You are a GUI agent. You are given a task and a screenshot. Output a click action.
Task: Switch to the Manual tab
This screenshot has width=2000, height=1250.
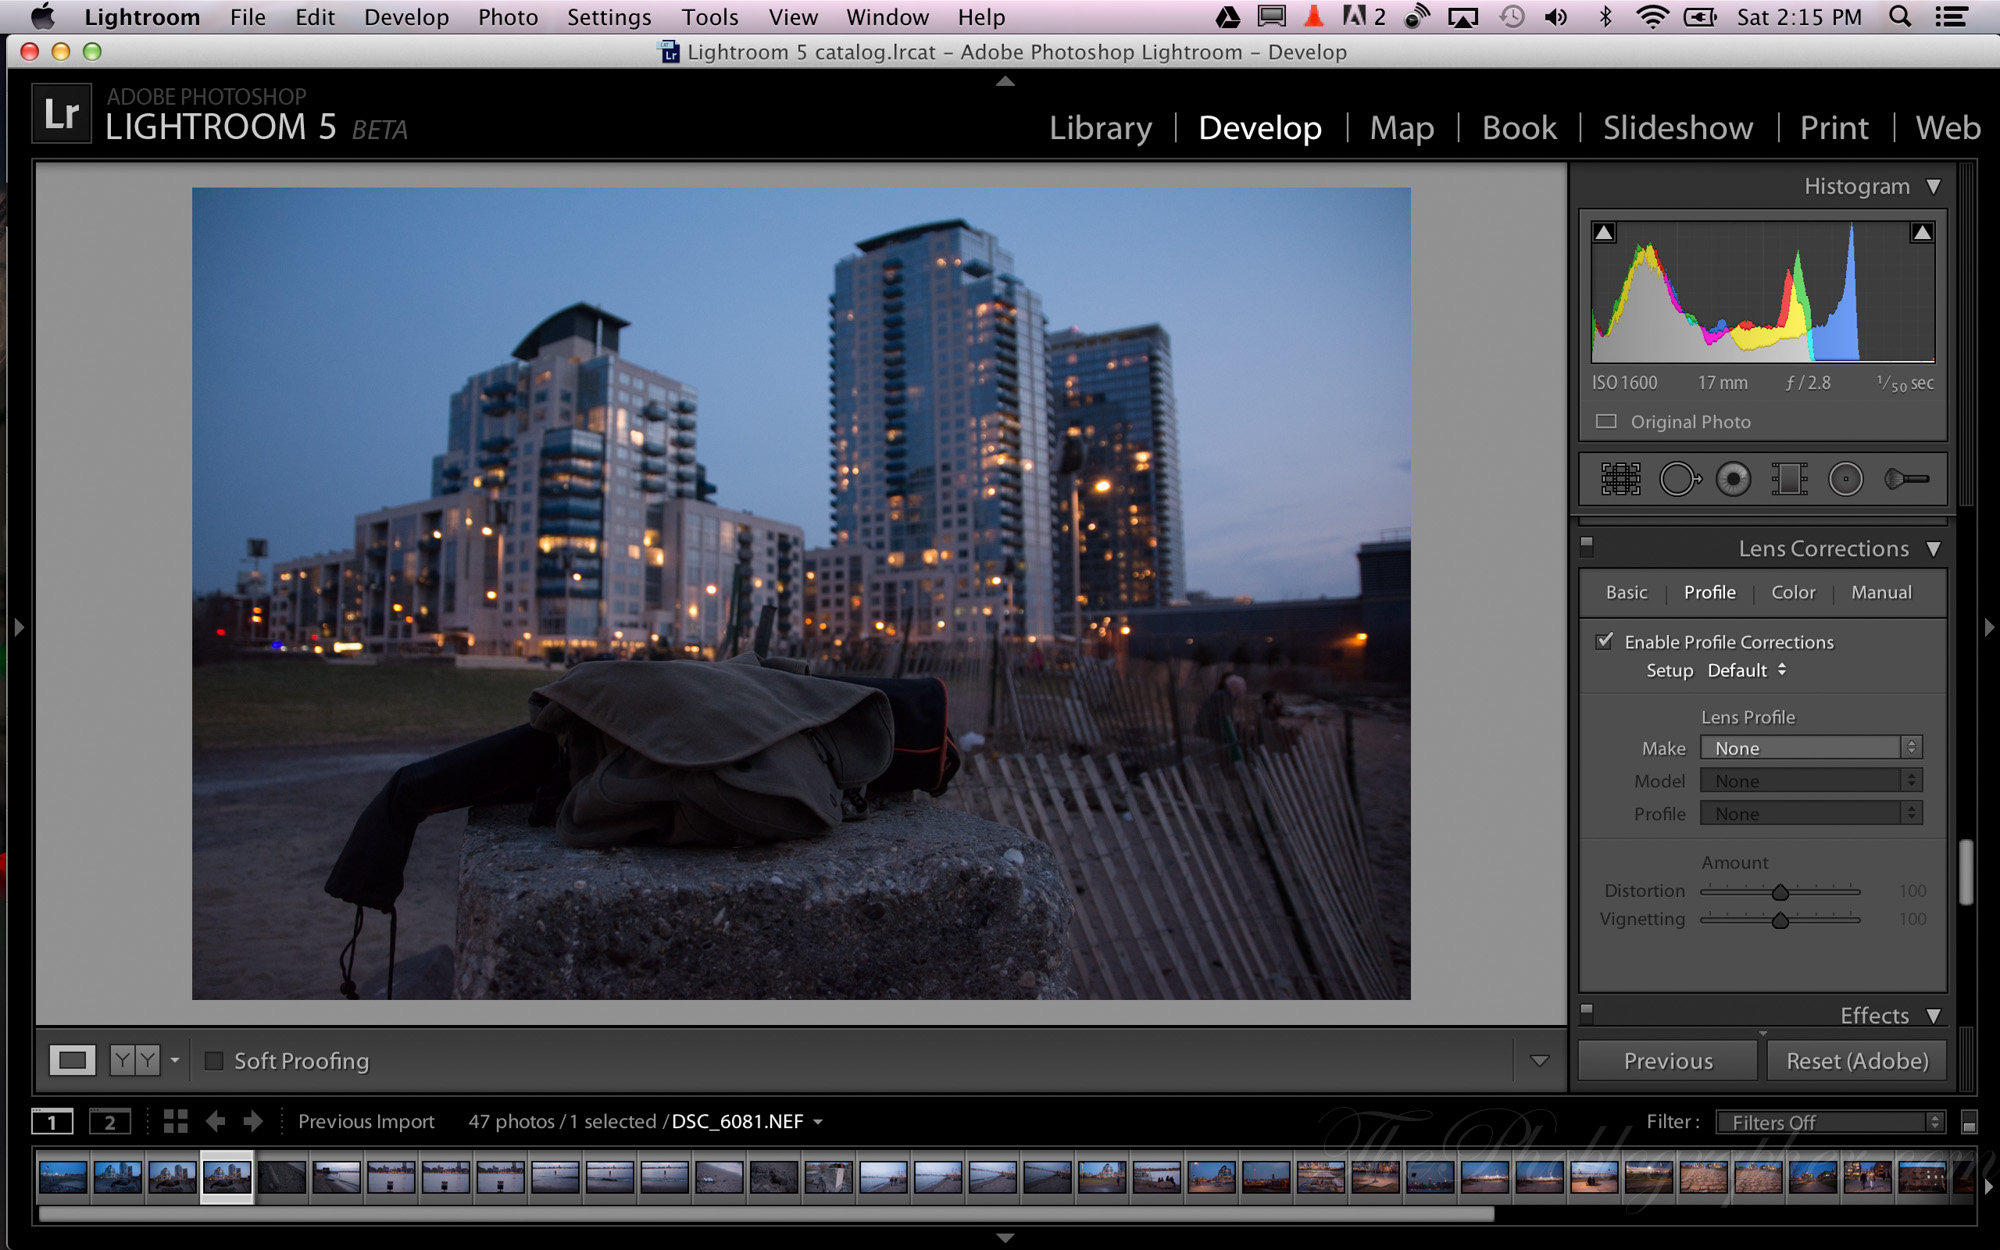pos(1882,592)
